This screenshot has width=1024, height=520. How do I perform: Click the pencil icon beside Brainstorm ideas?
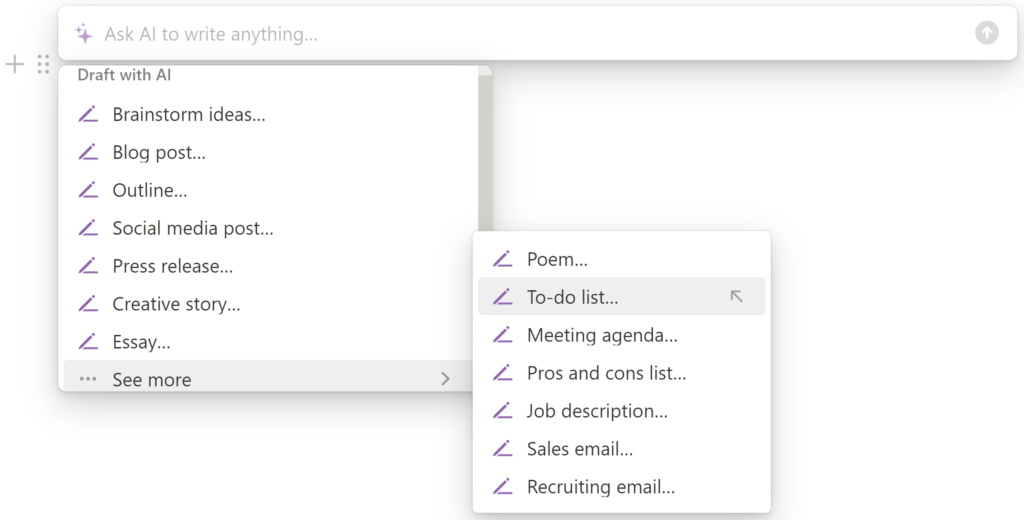tap(88, 114)
